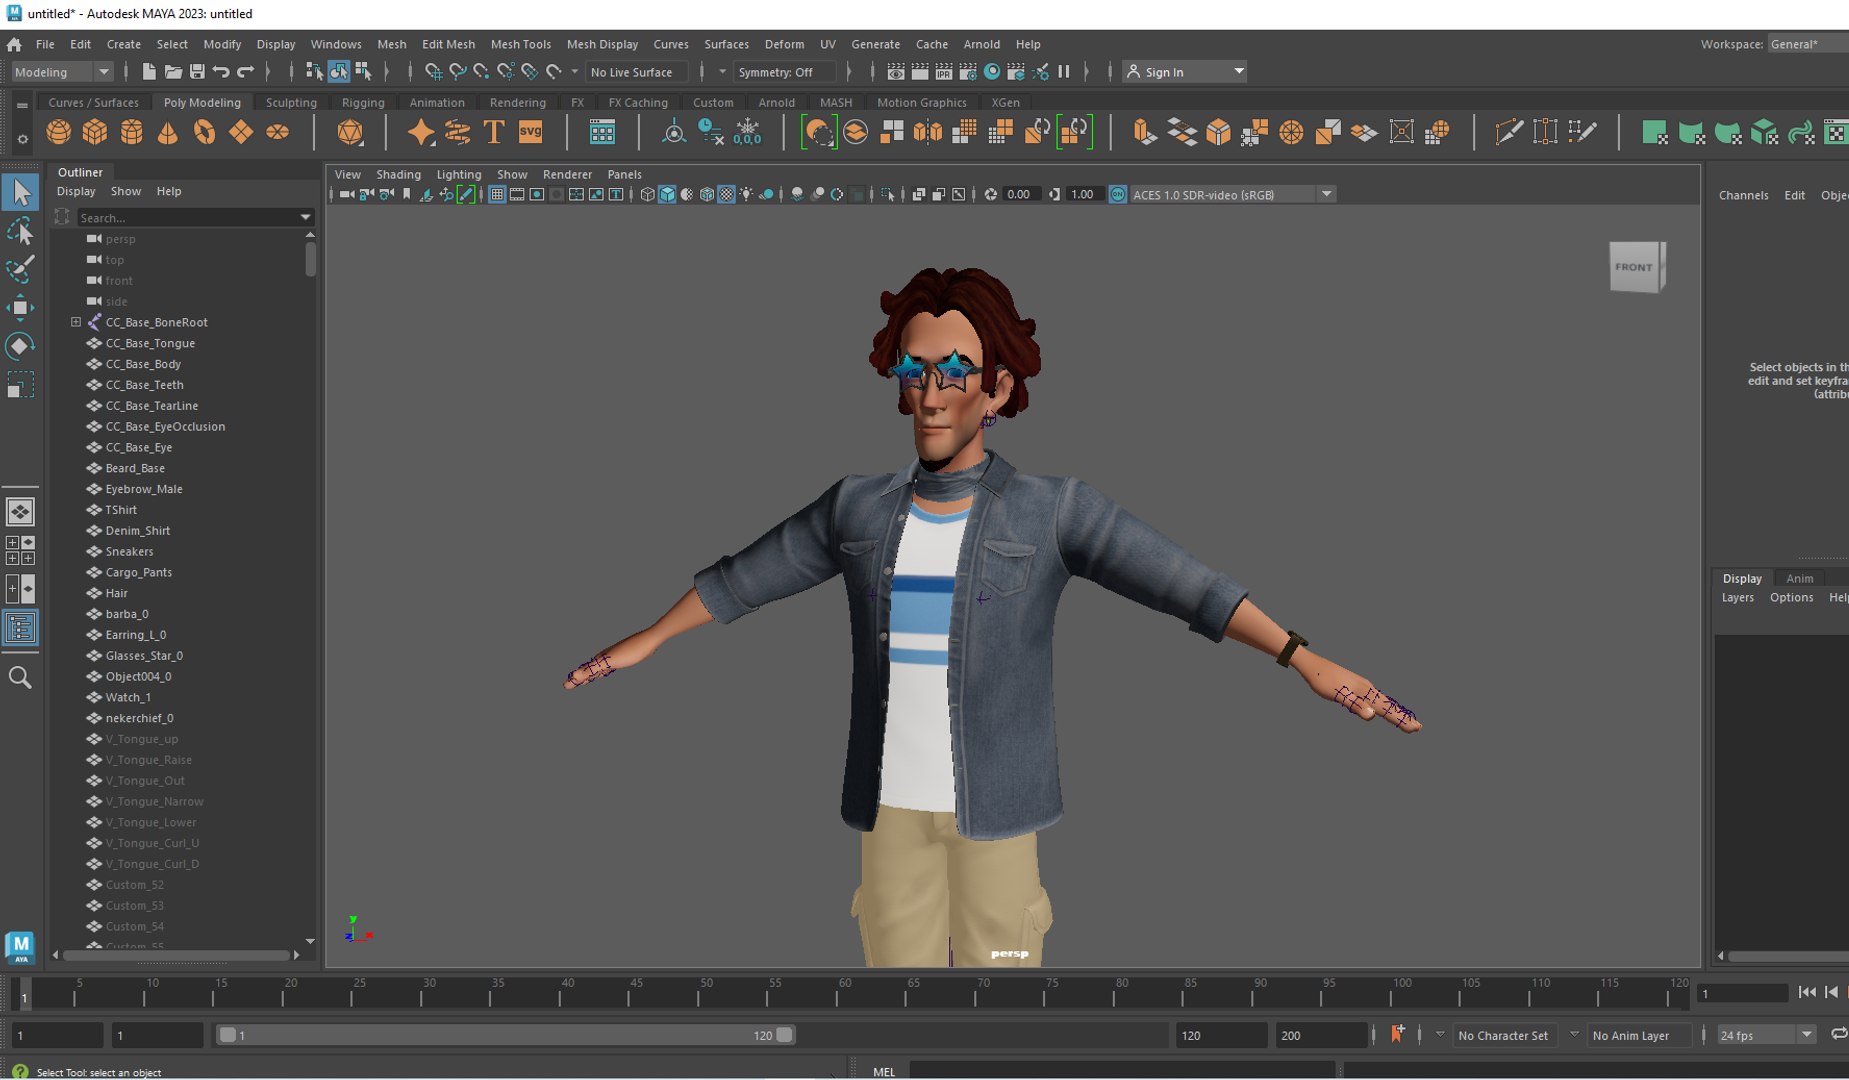1849x1080 pixels.
Task: Open the Outliner Display menu
Action: click(76, 191)
